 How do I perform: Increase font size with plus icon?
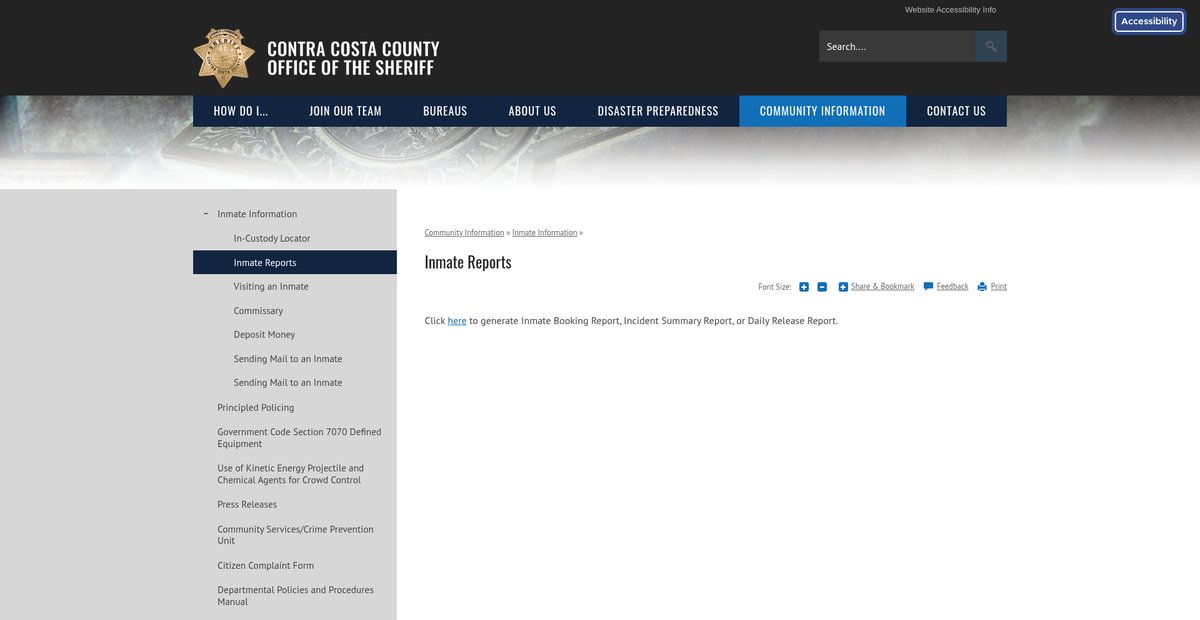click(804, 287)
